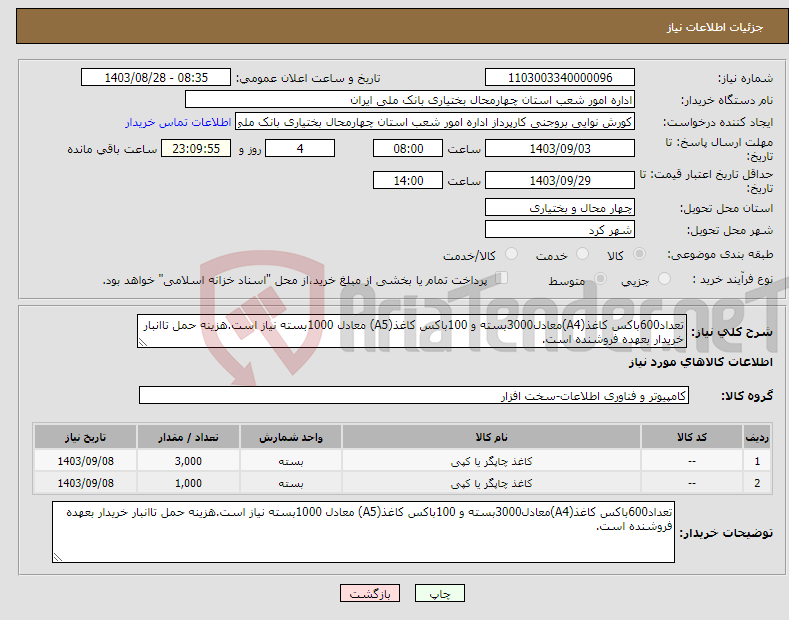
Task: Click the remaining days field showing 4
Action: [x=300, y=148]
